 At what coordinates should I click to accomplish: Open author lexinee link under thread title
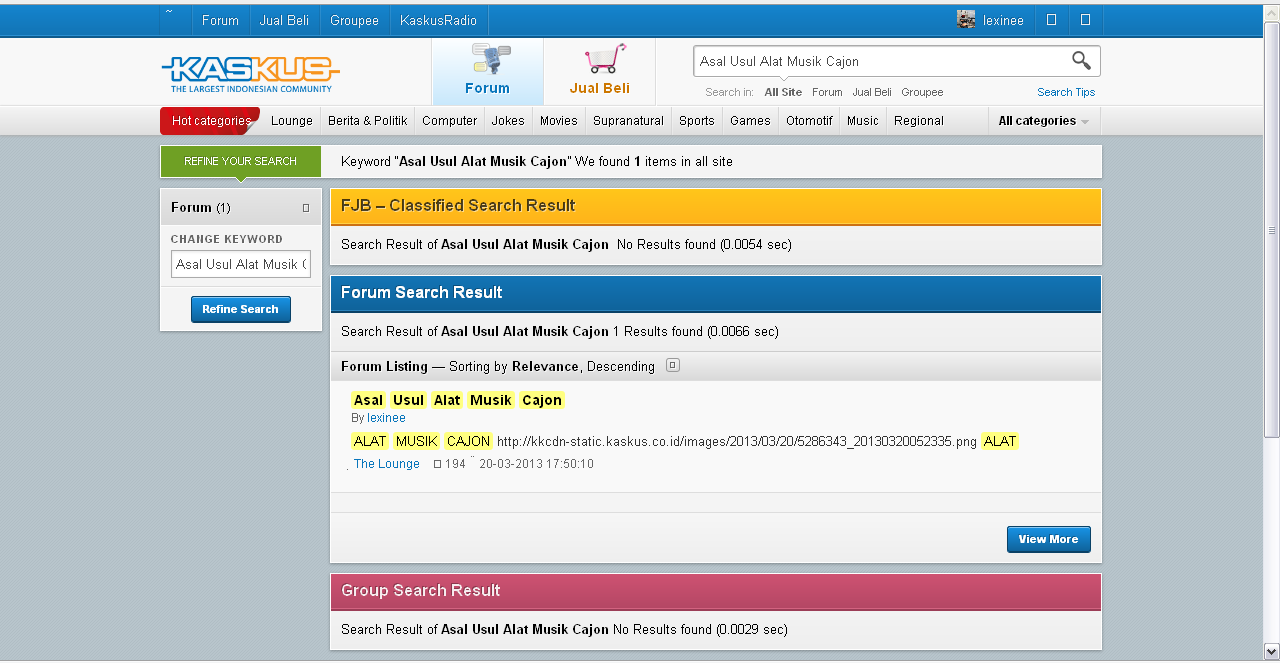(x=386, y=418)
